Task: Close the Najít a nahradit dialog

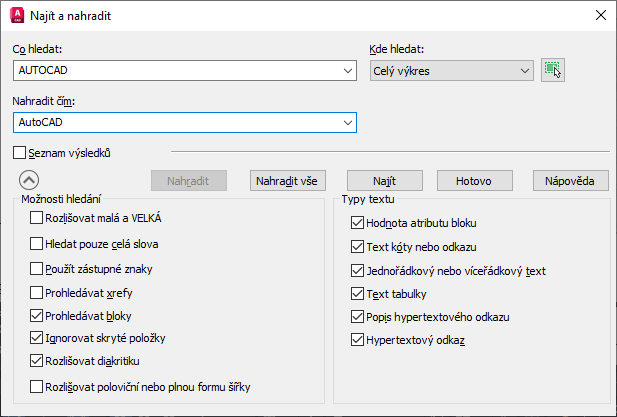Action: click(600, 15)
